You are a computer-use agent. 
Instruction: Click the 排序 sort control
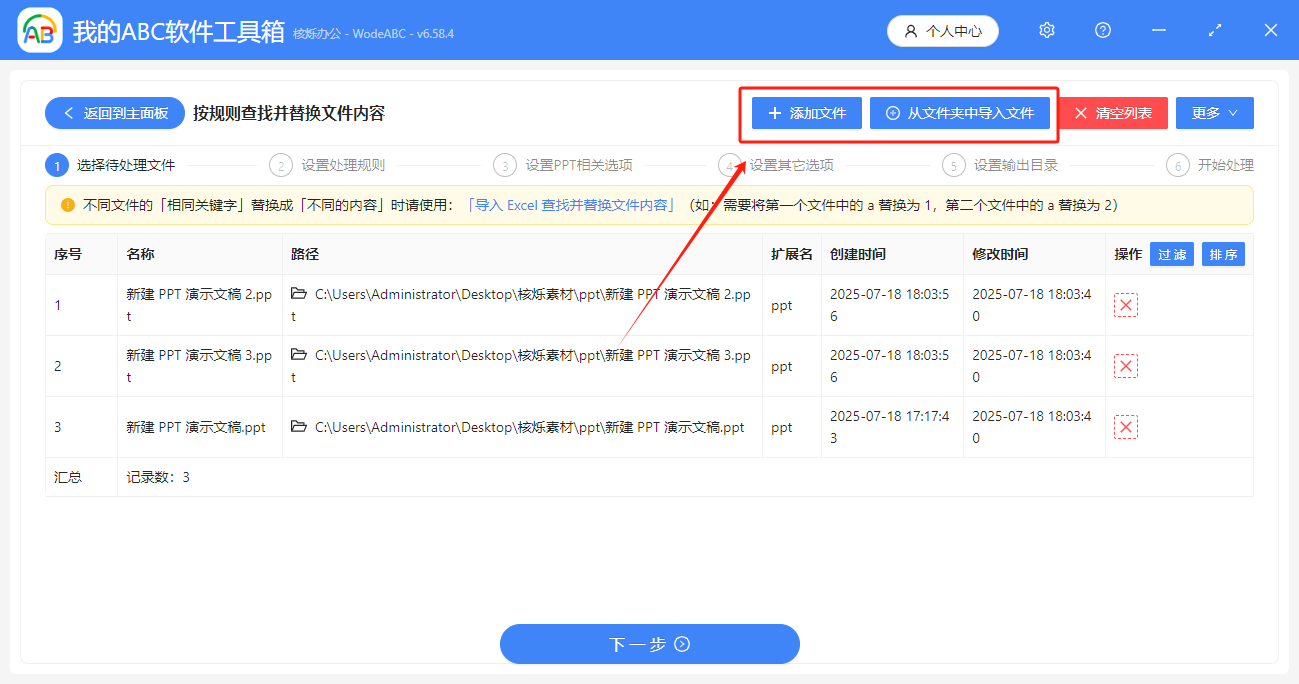pyautogui.click(x=1223, y=254)
